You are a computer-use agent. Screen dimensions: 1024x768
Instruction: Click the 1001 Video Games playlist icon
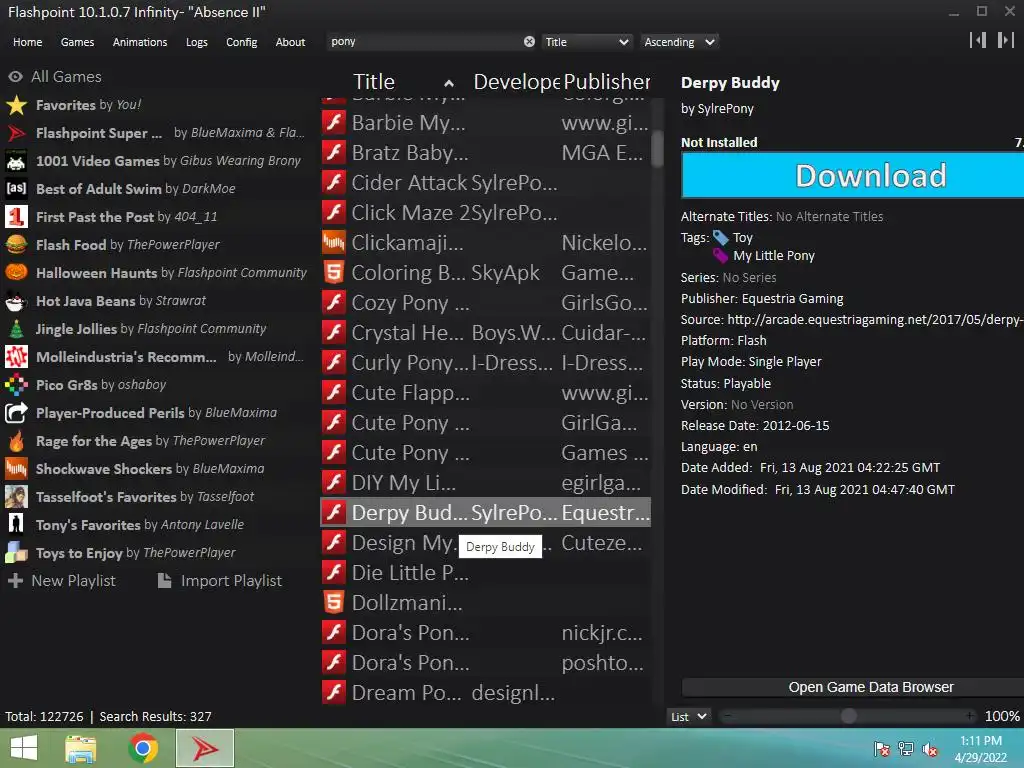click(x=16, y=161)
